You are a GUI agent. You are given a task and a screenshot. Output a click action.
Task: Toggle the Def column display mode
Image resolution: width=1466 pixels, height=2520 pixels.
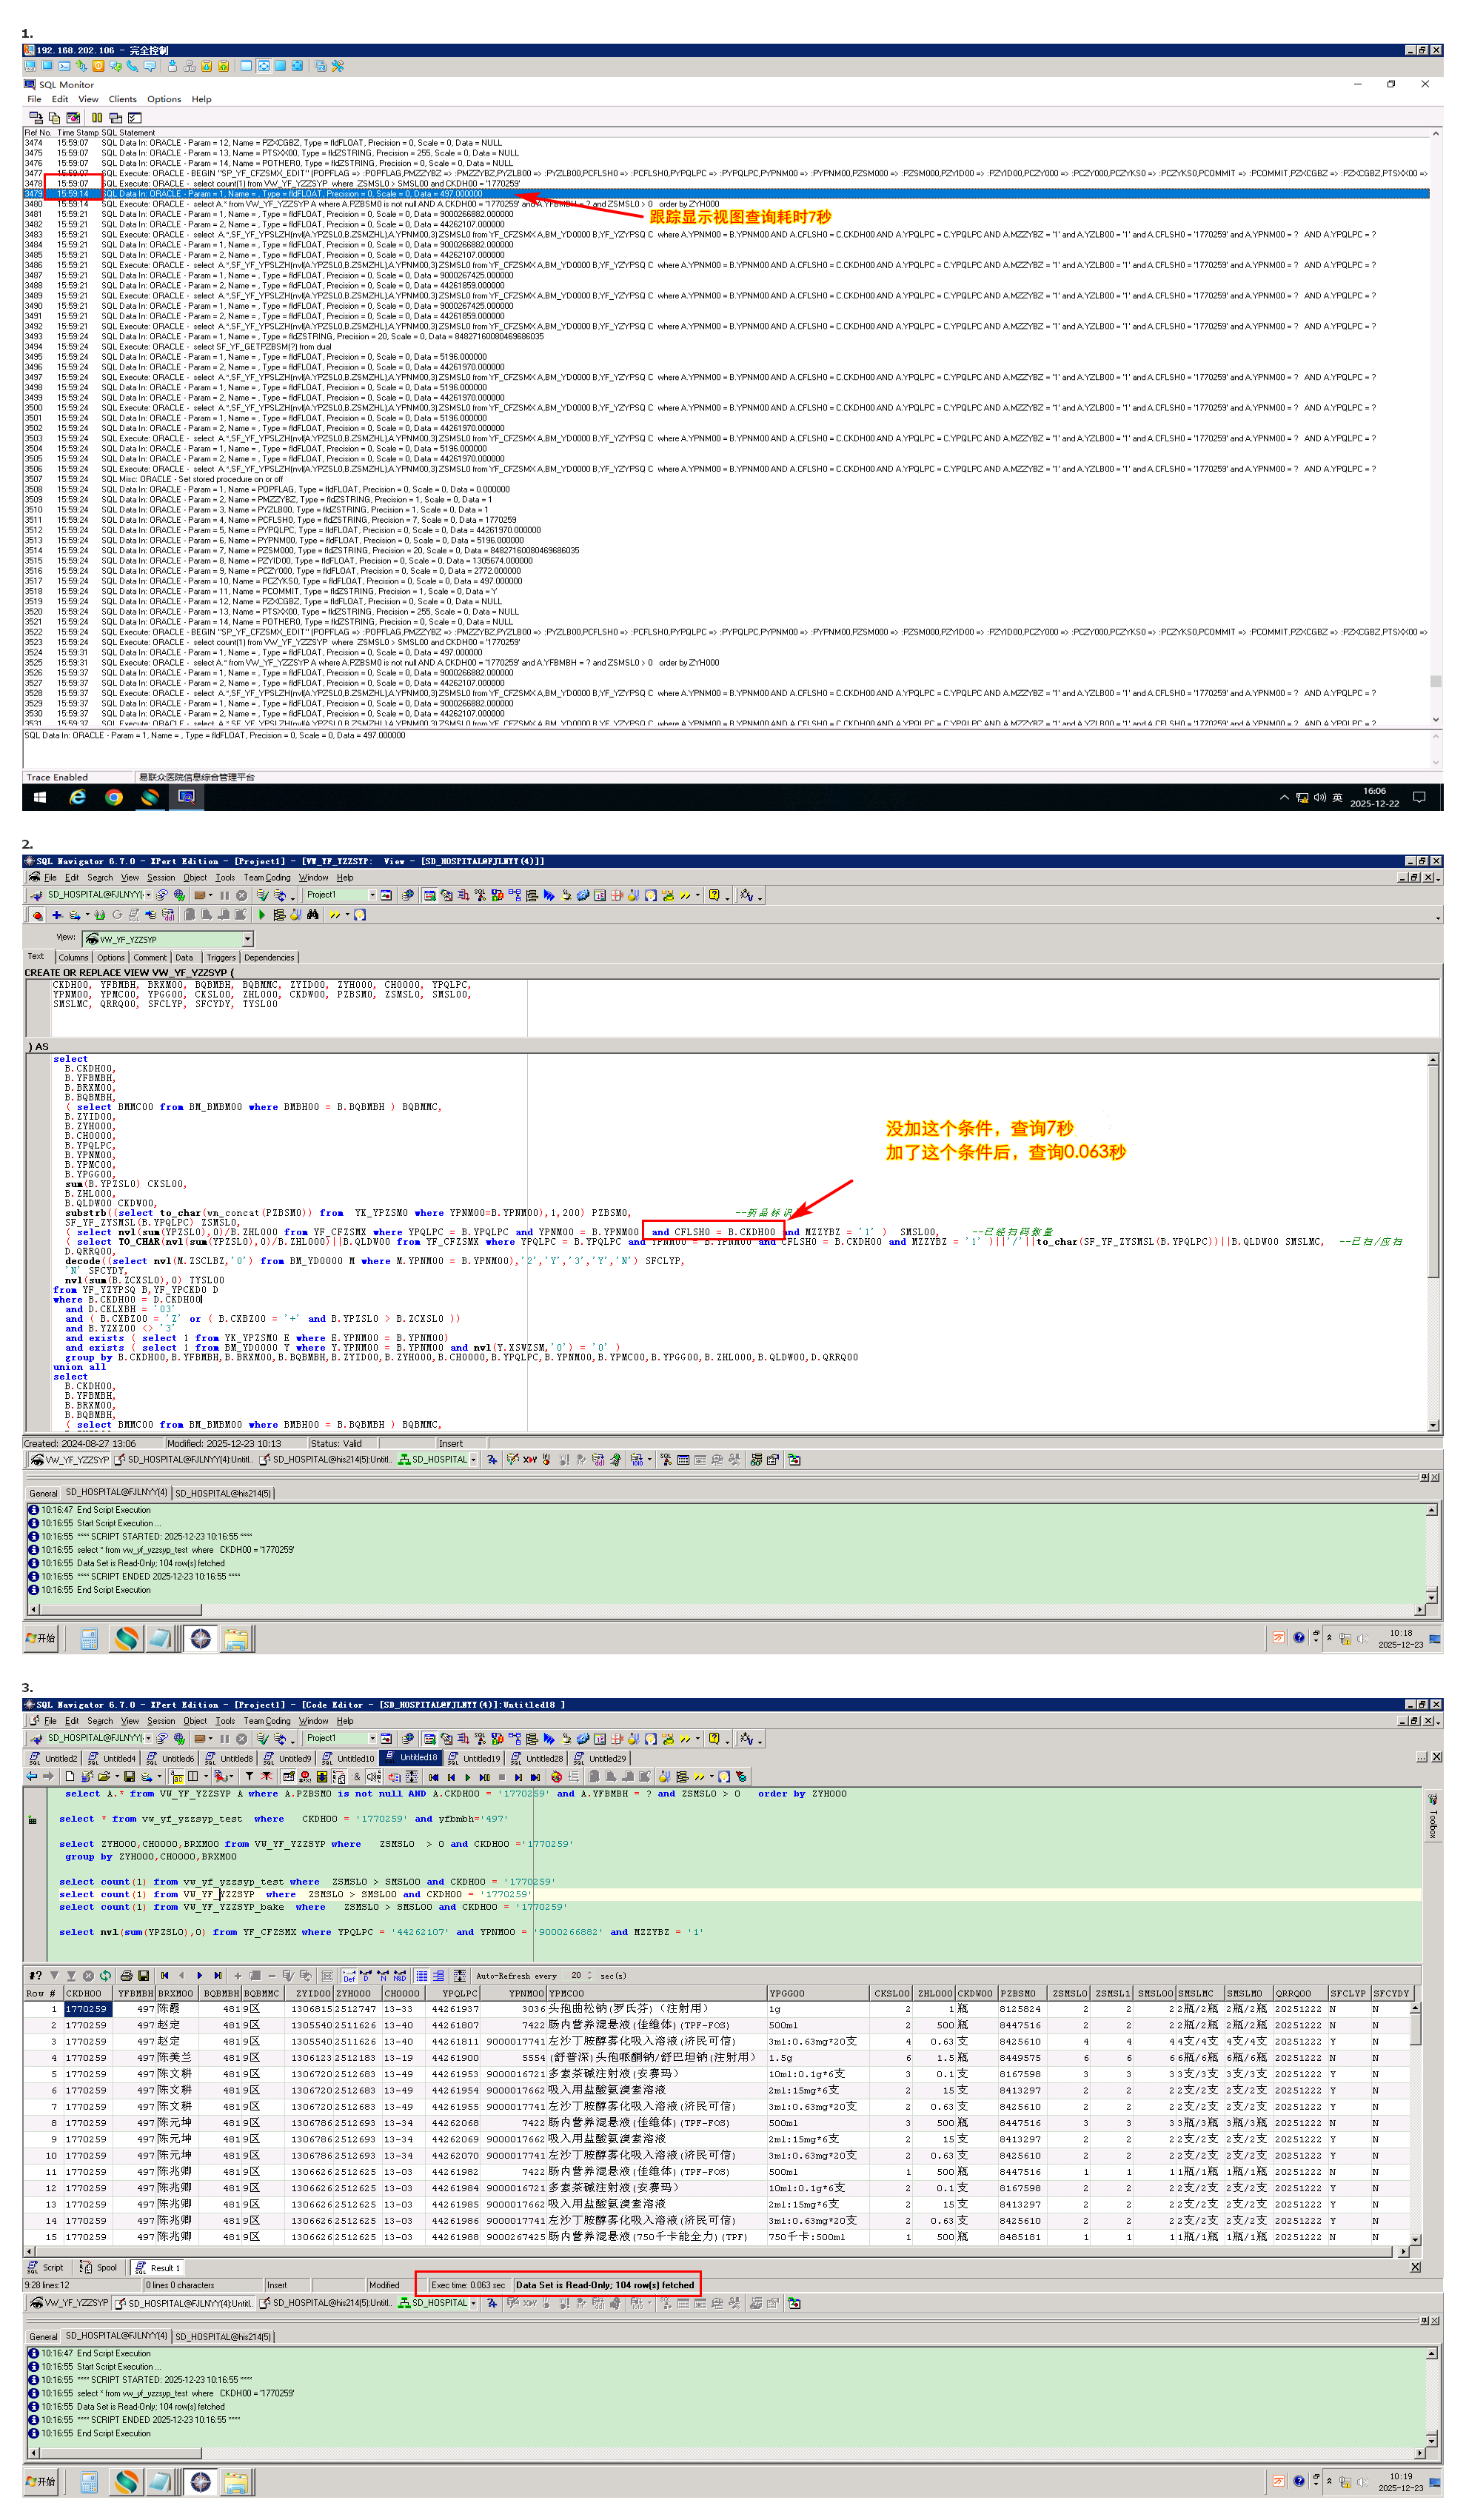click(349, 1976)
